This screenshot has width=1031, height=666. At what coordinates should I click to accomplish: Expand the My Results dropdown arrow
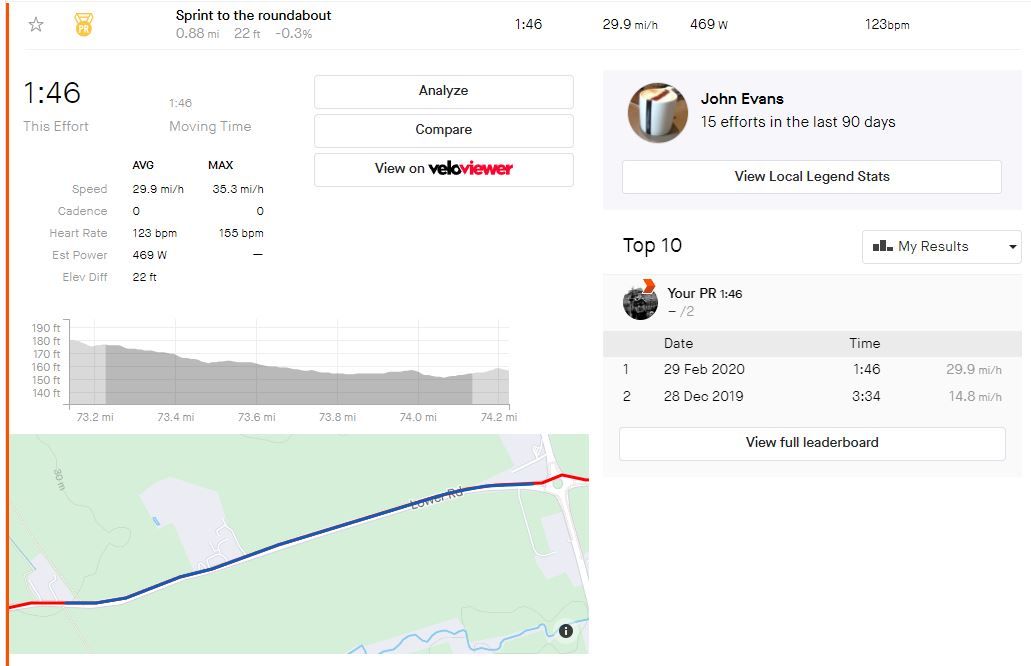coord(1013,247)
